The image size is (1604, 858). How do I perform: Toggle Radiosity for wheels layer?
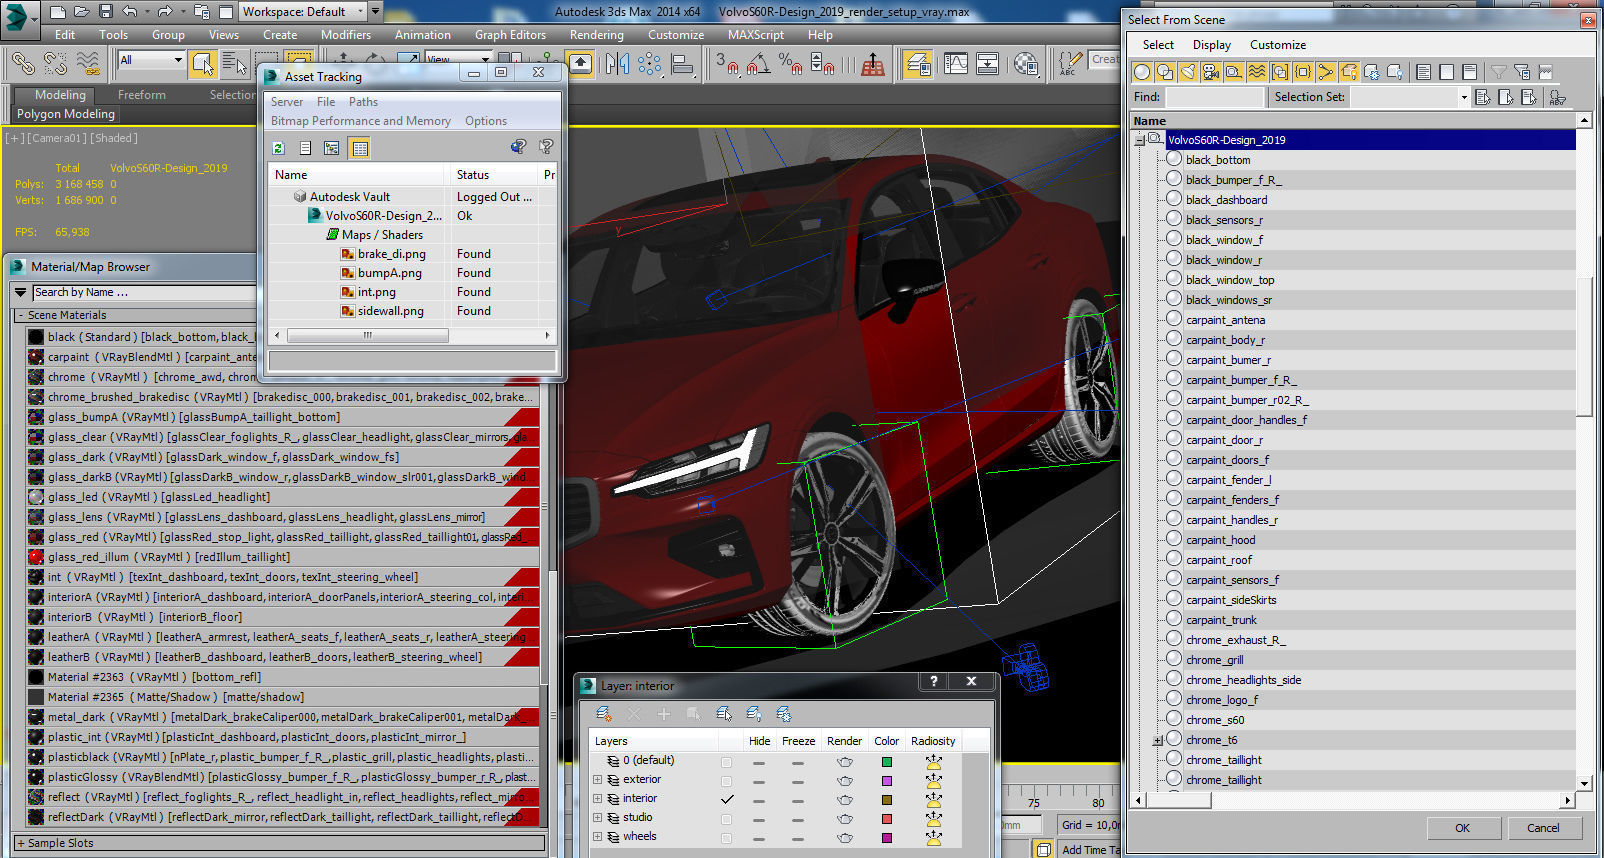(933, 837)
